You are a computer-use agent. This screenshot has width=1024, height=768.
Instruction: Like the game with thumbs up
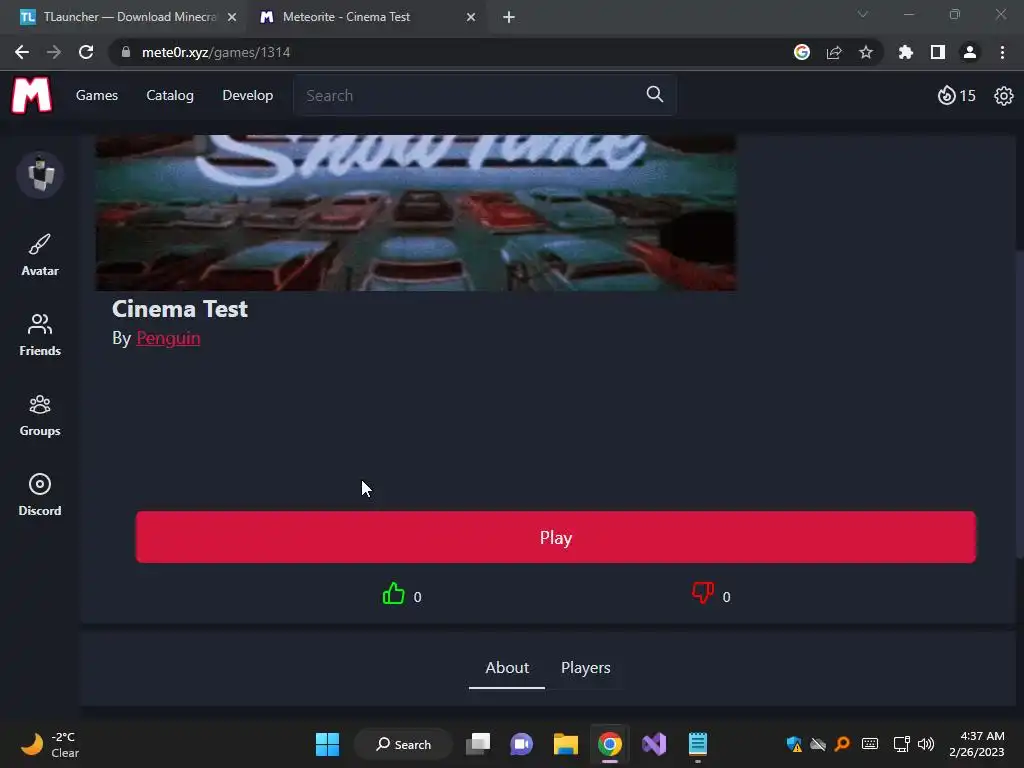coord(393,593)
